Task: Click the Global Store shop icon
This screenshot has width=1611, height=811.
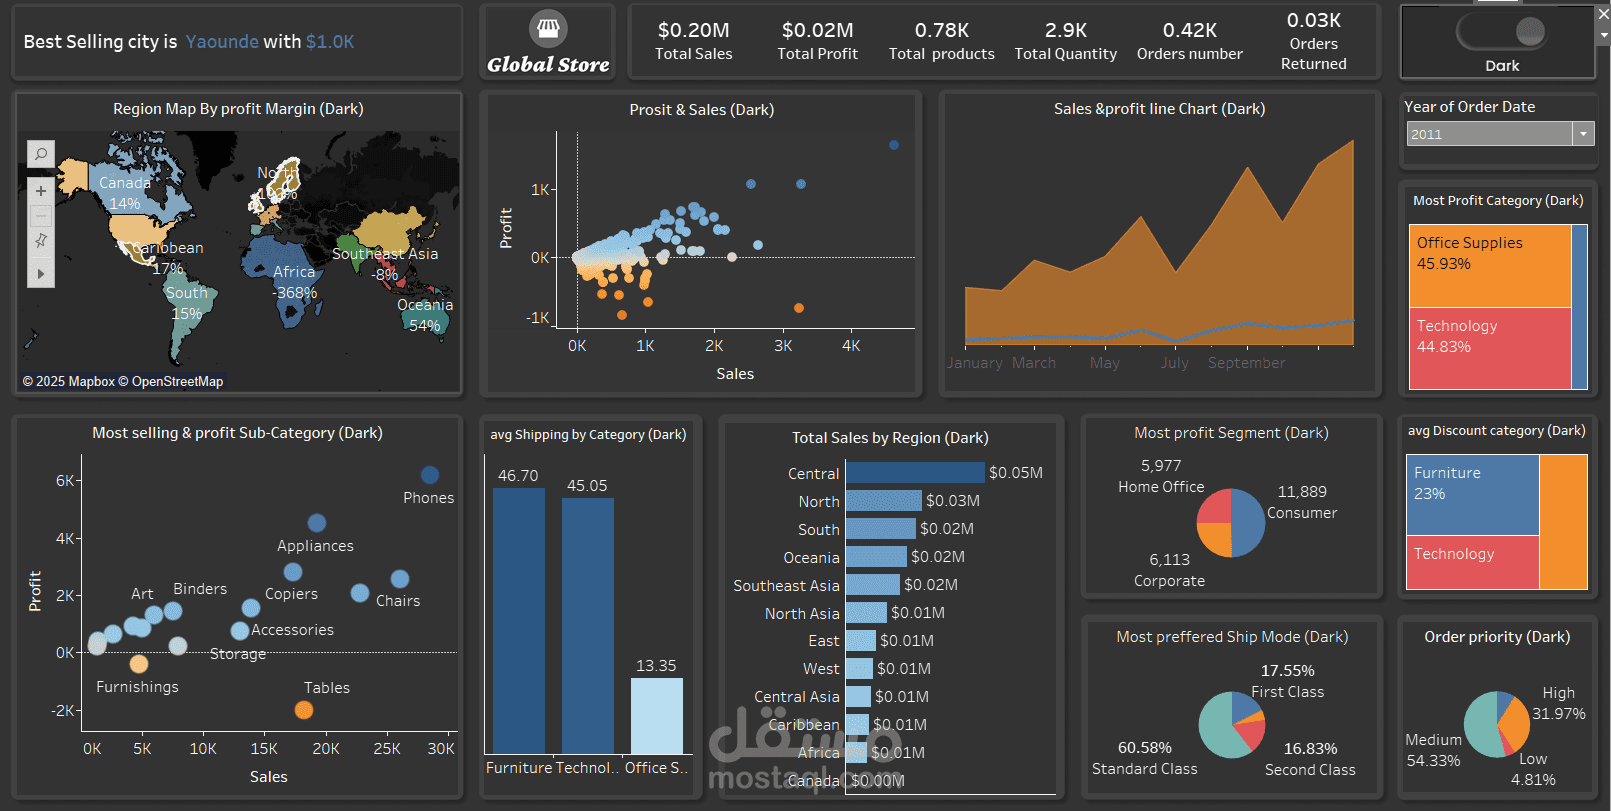Action: (548, 28)
